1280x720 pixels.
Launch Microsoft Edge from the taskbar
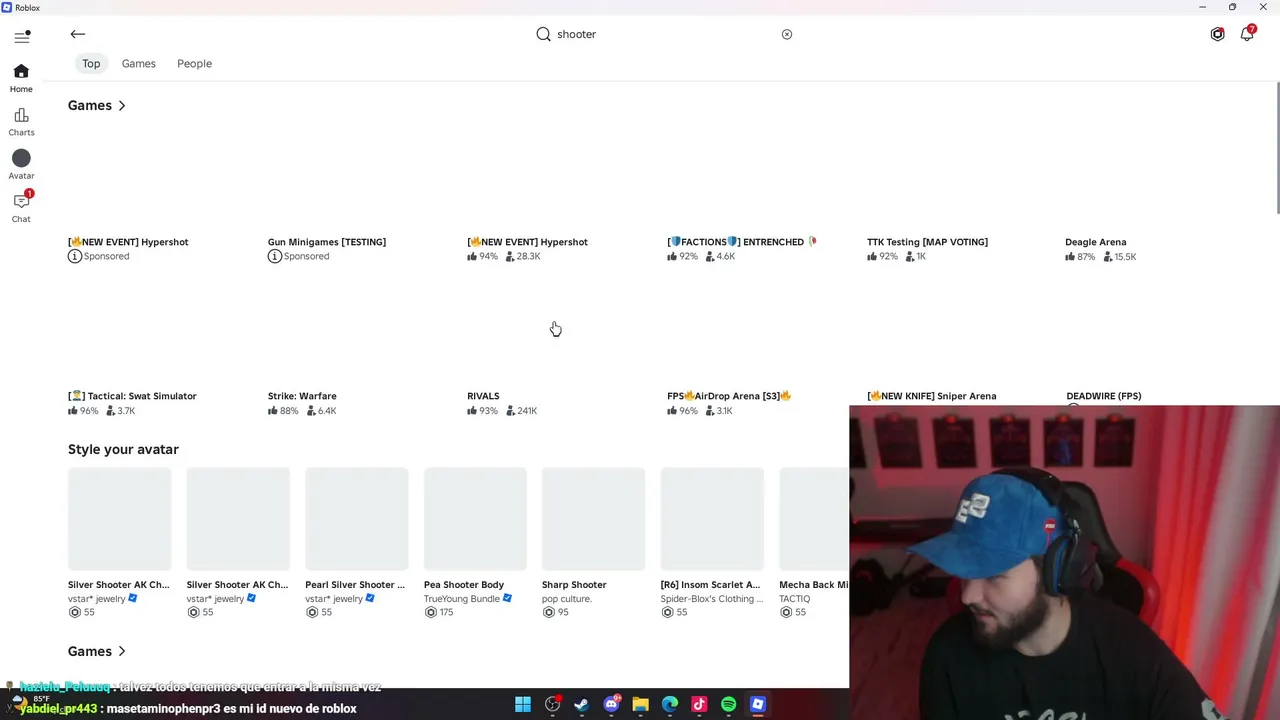[x=670, y=705]
